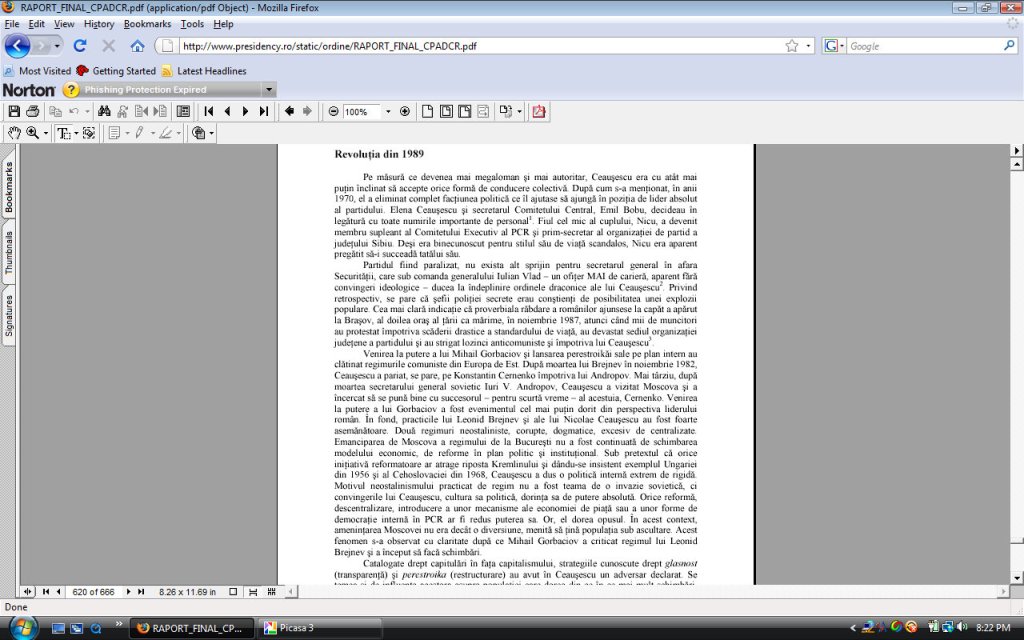Print the PDF document
This screenshot has height=640, width=1024.
coord(33,111)
